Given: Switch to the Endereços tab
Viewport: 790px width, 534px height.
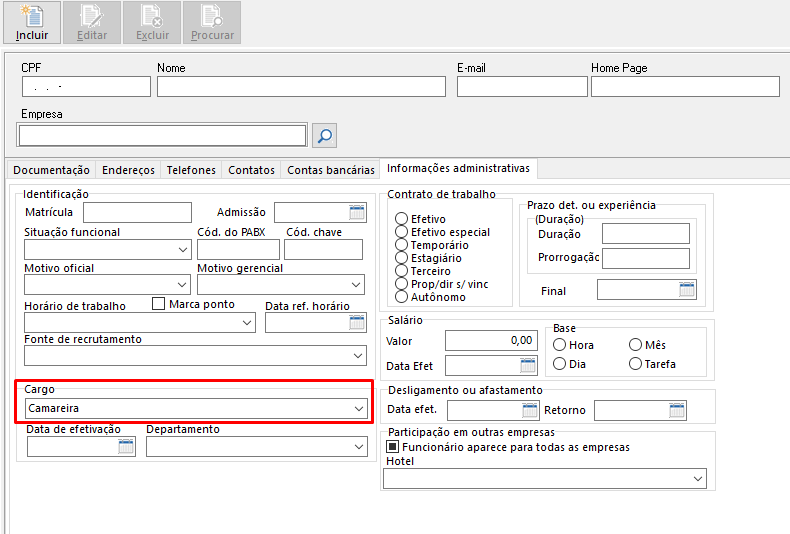Looking at the screenshot, I should point(128,170).
